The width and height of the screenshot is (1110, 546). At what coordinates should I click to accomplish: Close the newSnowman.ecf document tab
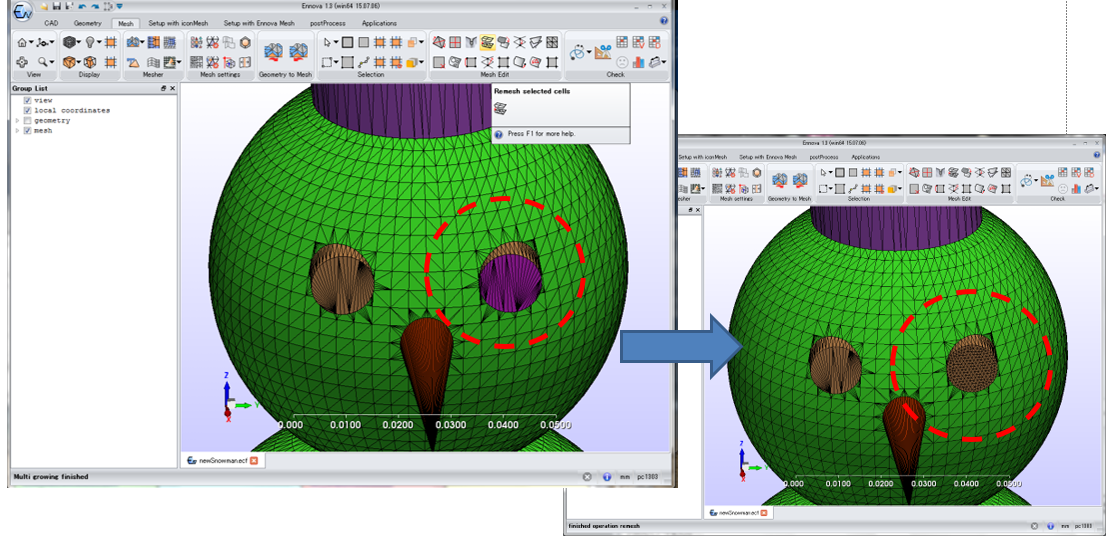[x=254, y=460]
